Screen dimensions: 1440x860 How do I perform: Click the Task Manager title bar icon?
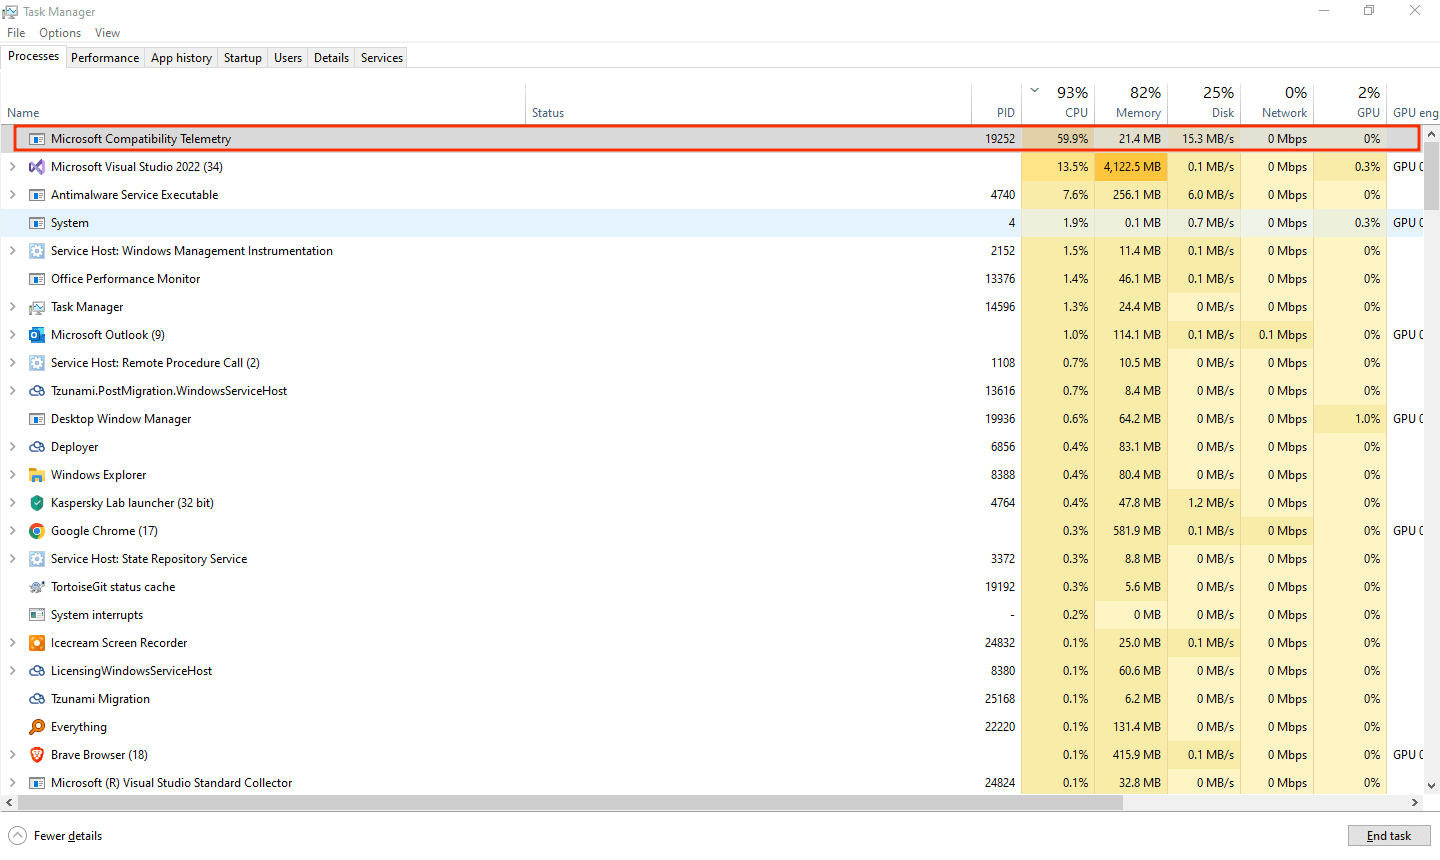point(10,12)
